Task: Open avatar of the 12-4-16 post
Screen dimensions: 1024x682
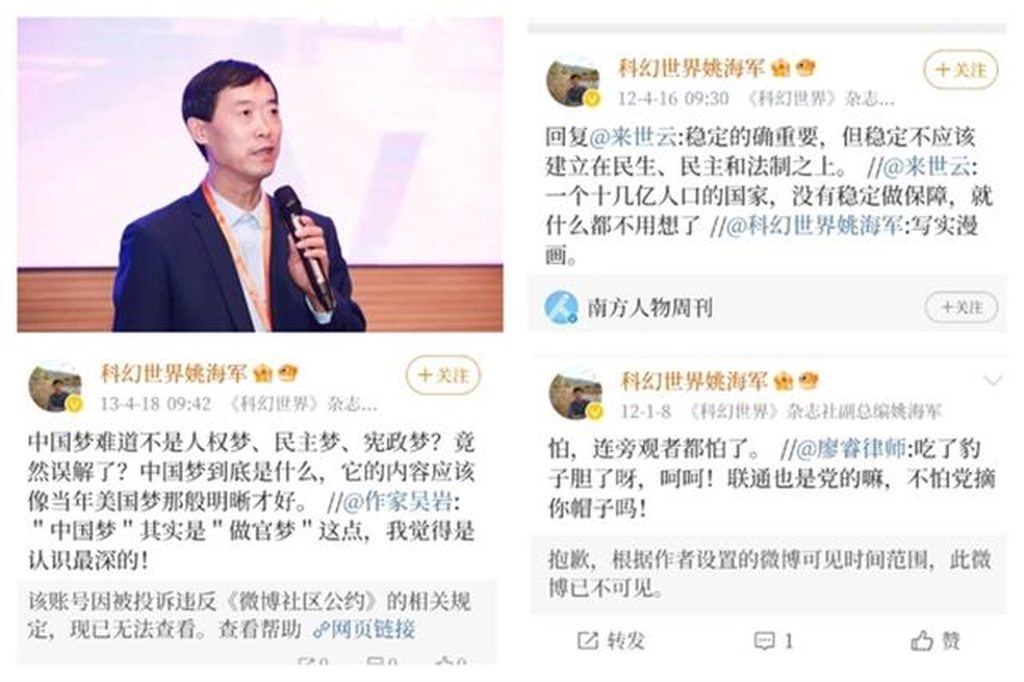Action: click(x=573, y=82)
